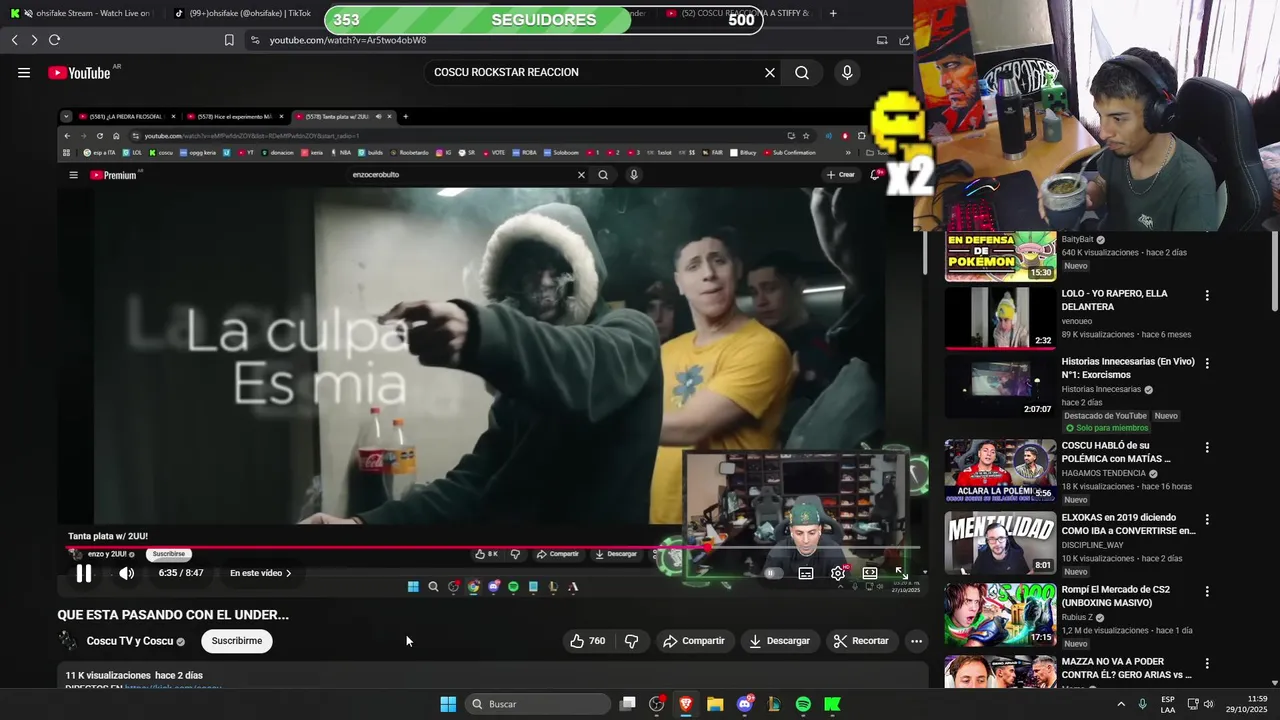Switch to theater mode
The width and height of the screenshot is (1280, 720).
click(x=870, y=573)
